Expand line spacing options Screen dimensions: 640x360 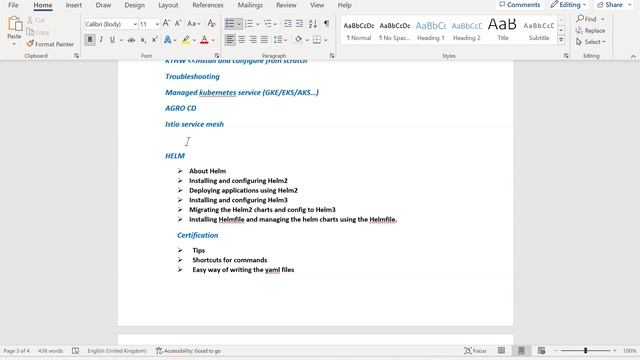click(x=280, y=40)
